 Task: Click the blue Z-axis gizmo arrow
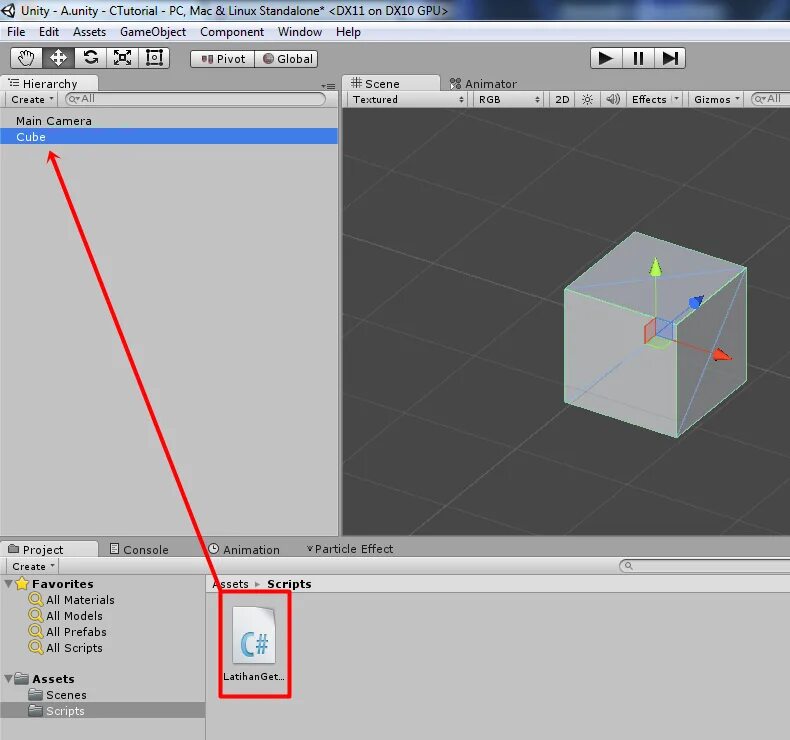[695, 302]
